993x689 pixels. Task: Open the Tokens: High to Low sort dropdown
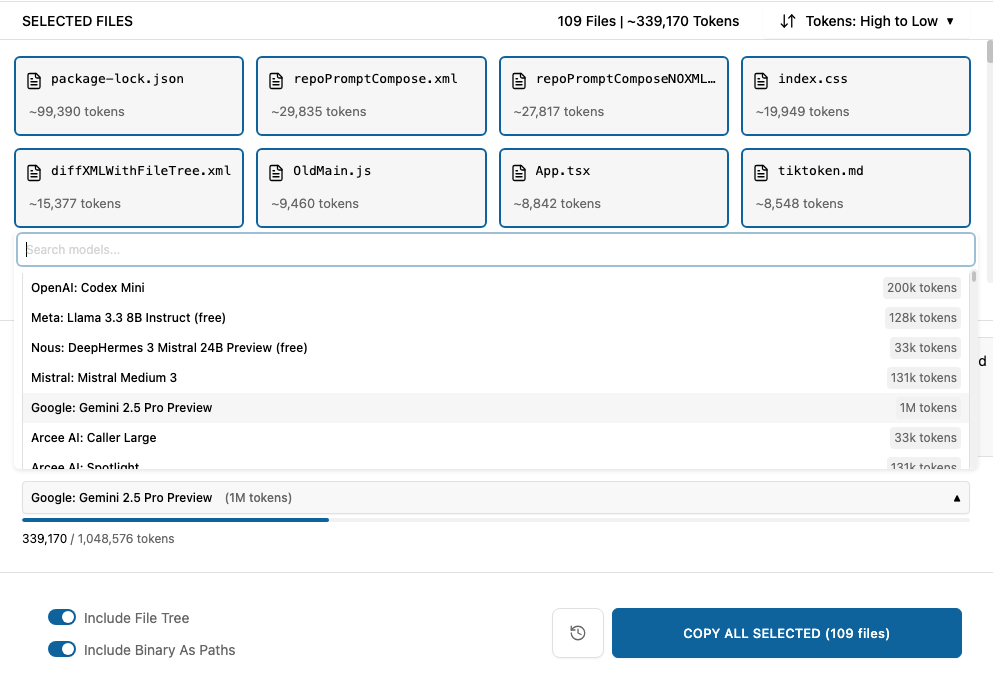click(x=868, y=21)
